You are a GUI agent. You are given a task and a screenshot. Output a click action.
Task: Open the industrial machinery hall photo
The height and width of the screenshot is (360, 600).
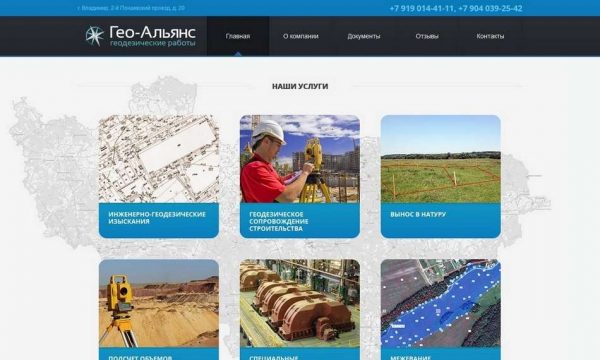click(x=300, y=303)
